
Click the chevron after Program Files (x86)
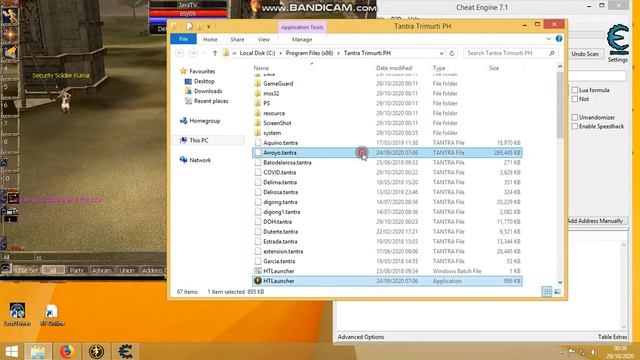338,53
